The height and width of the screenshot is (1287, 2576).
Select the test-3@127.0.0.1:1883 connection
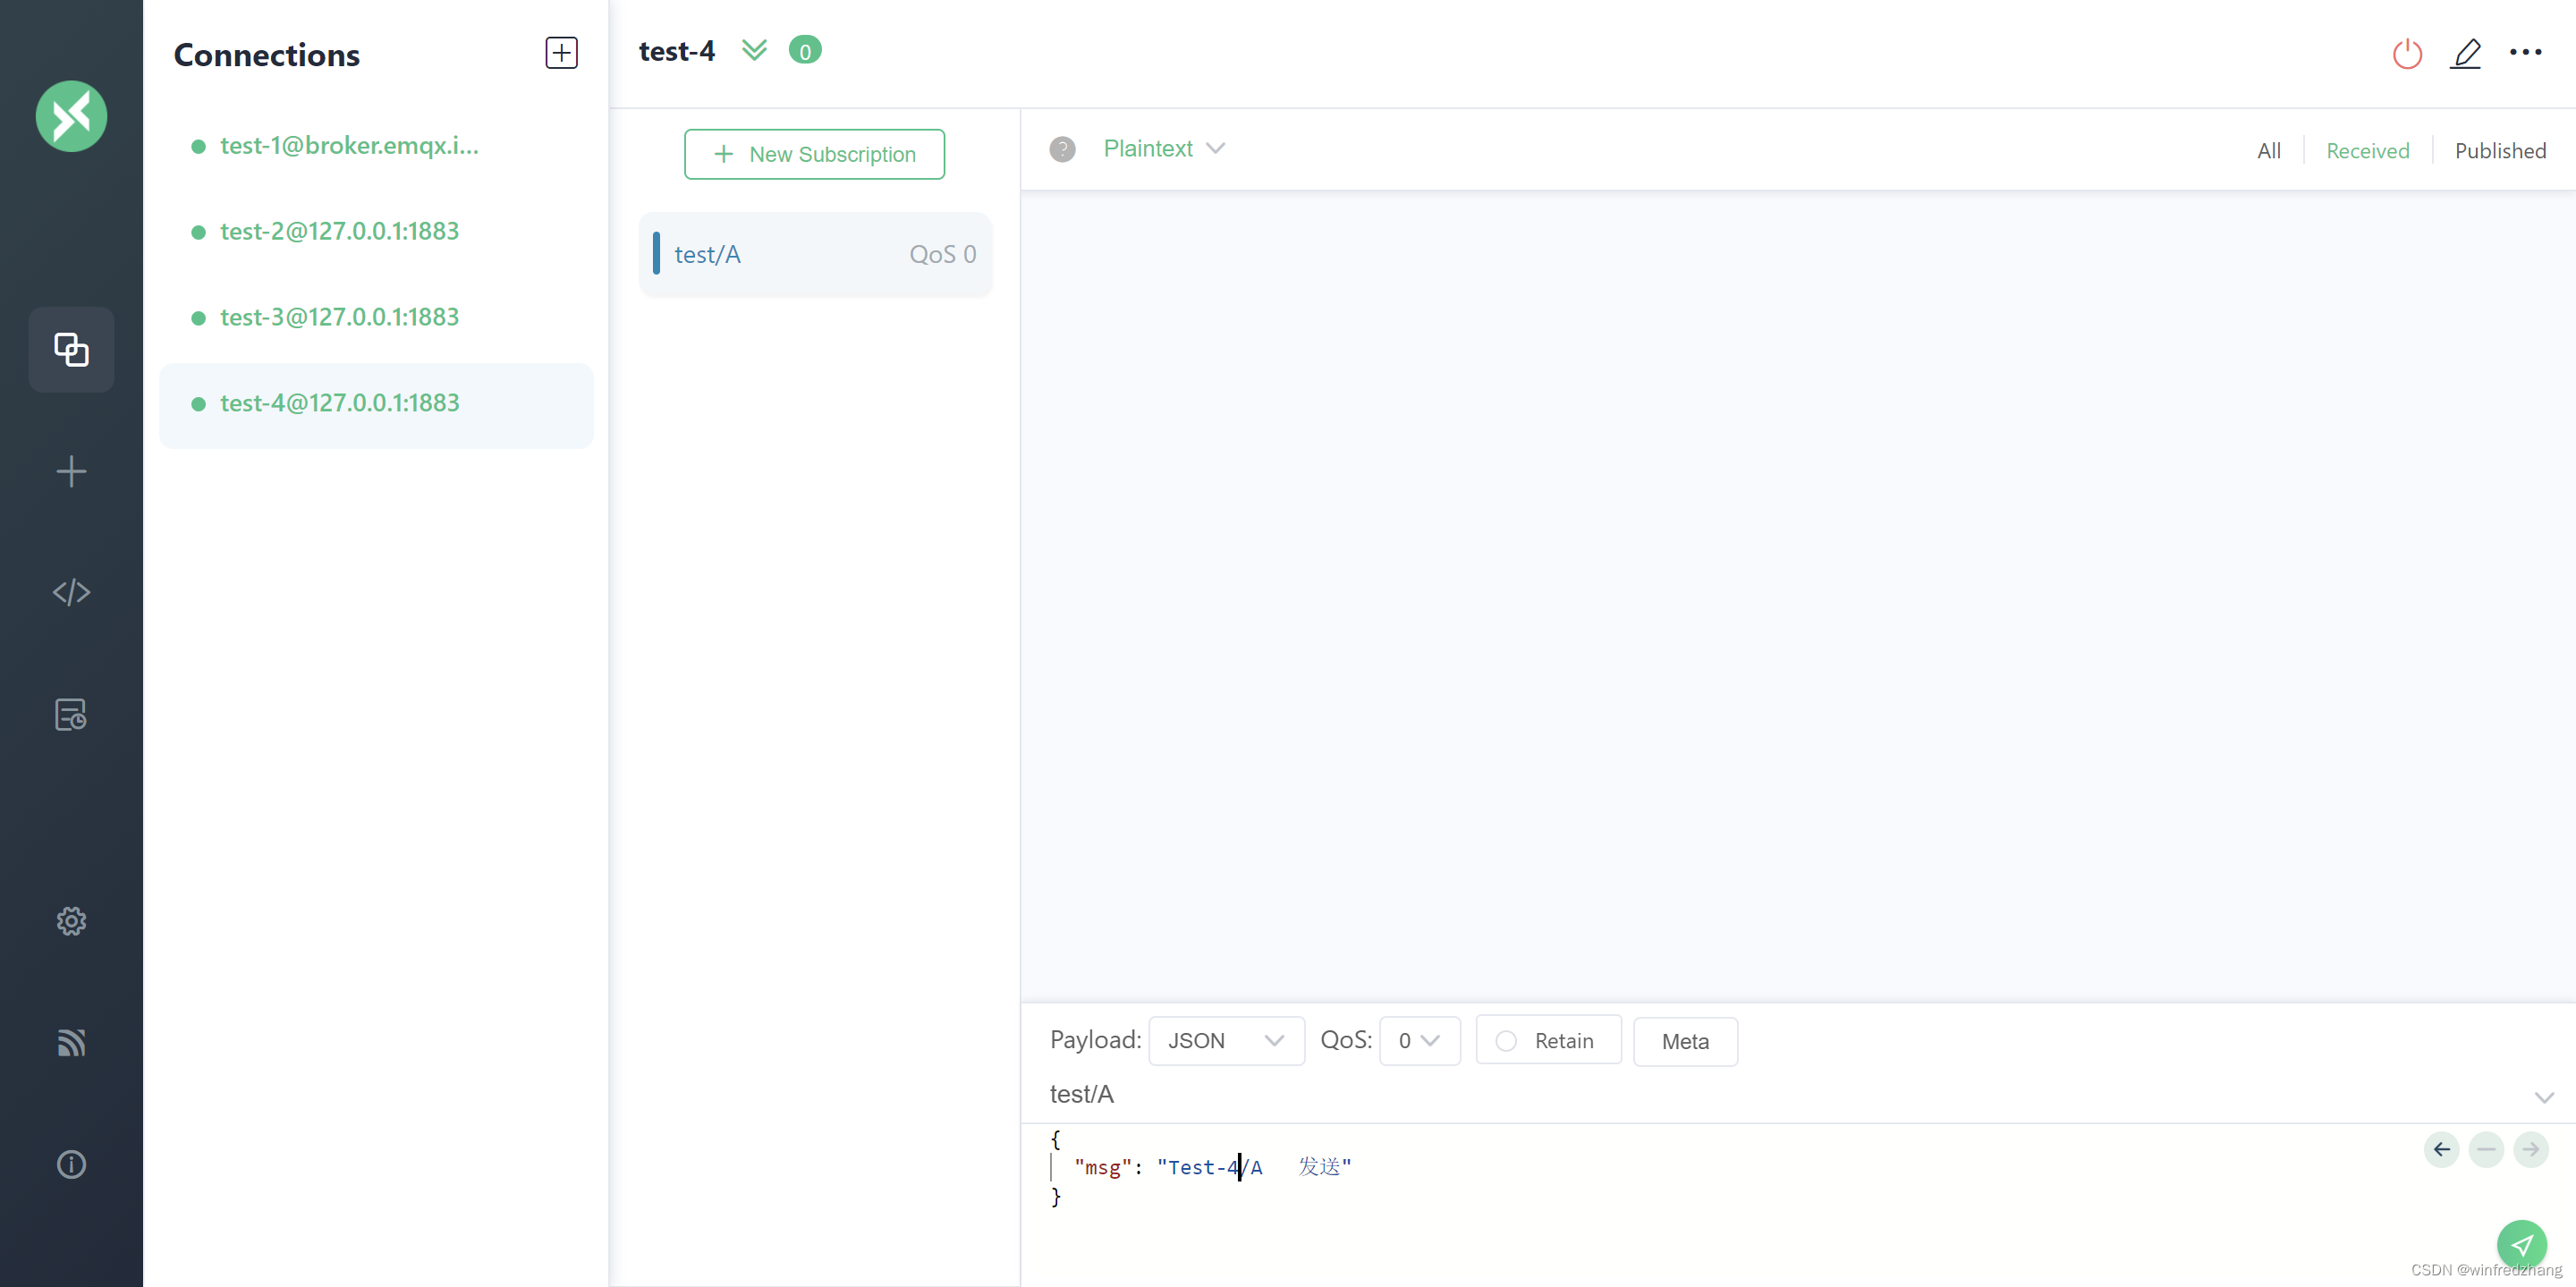(x=376, y=317)
